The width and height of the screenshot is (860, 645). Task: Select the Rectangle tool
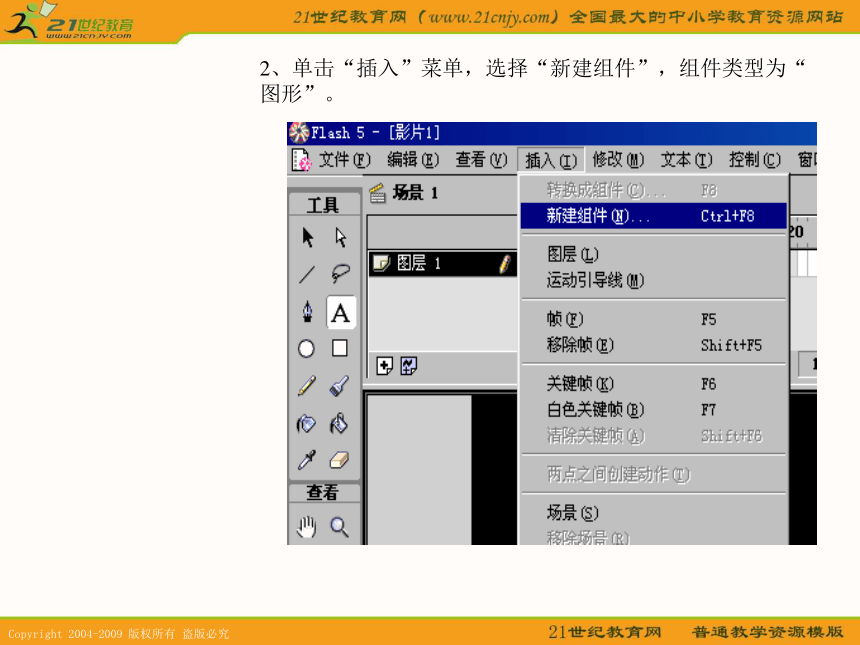(340, 348)
